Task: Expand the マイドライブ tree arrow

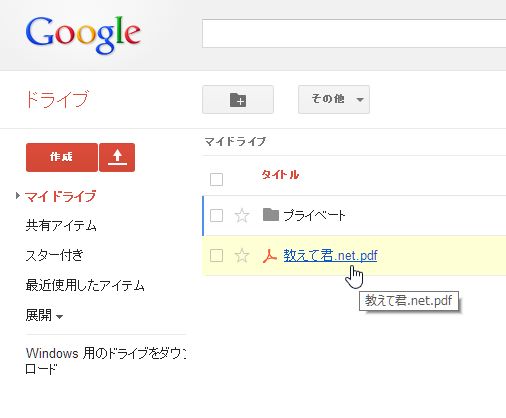Action: (18, 196)
